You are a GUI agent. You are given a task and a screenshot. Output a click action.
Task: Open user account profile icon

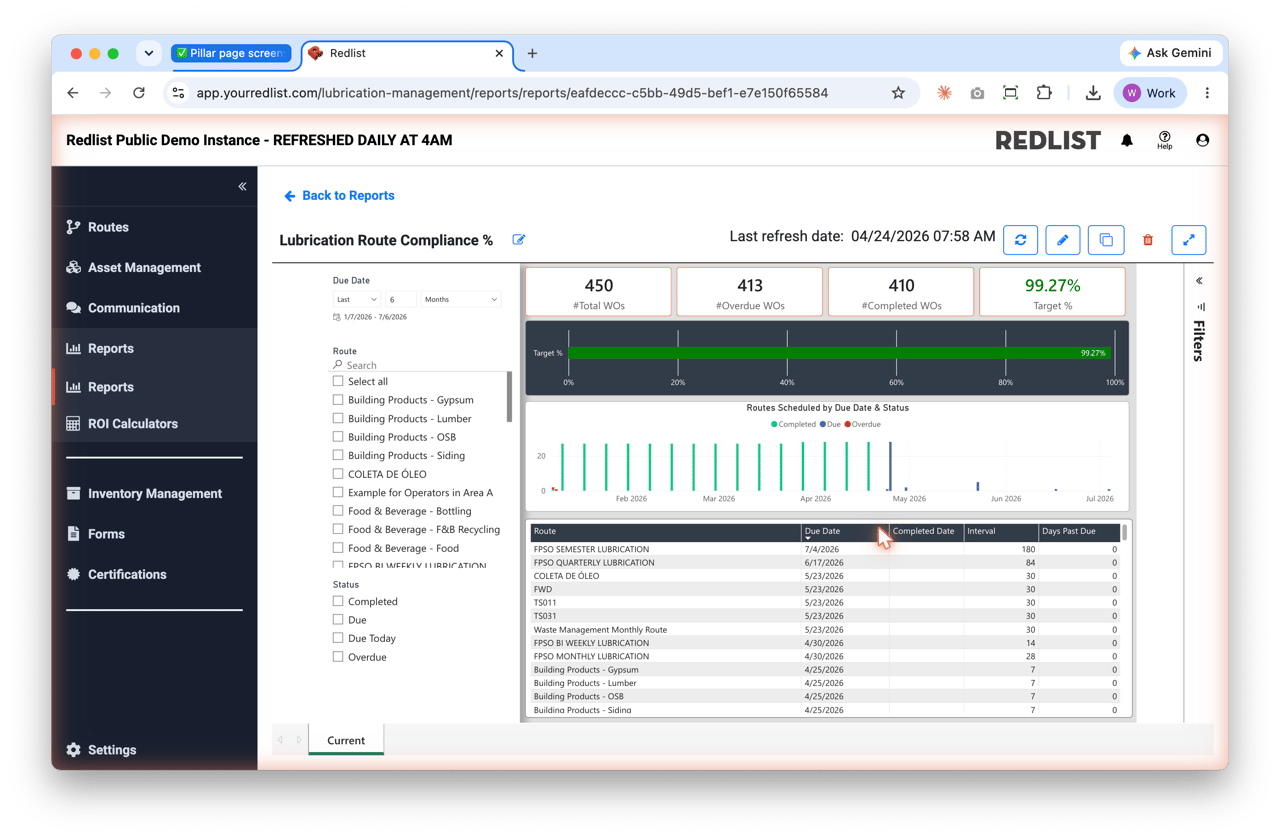[x=1203, y=141]
